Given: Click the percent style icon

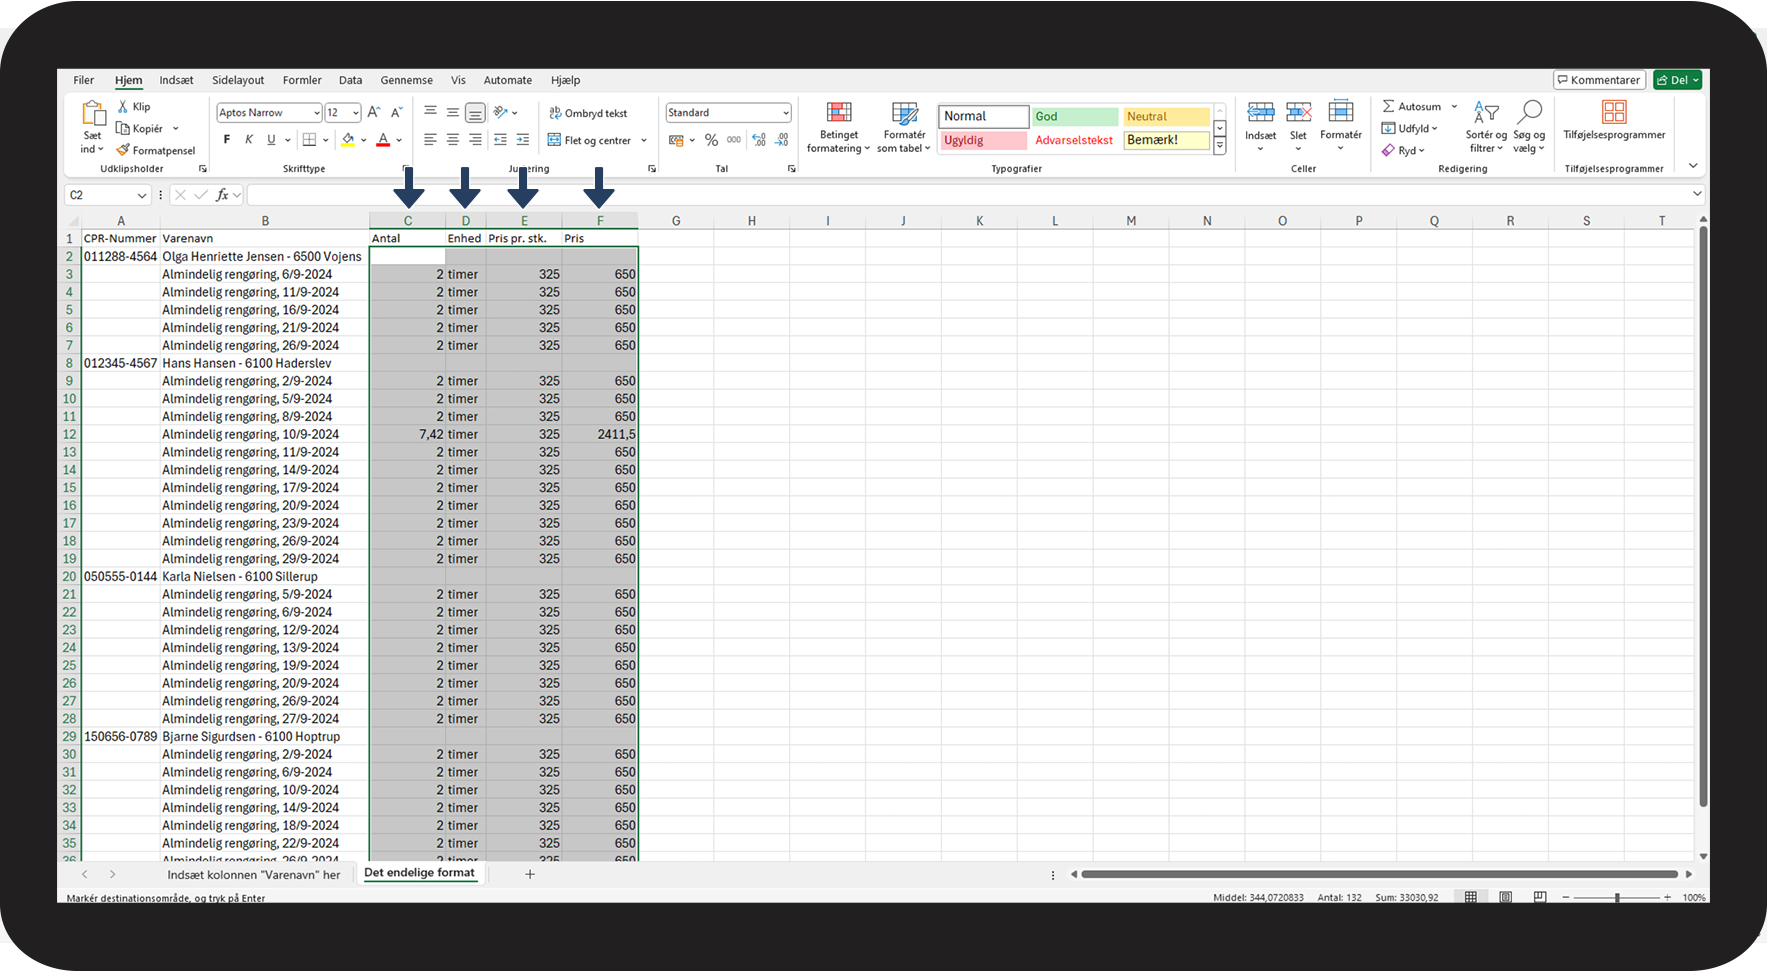Looking at the screenshot, I should pos(711,141).
